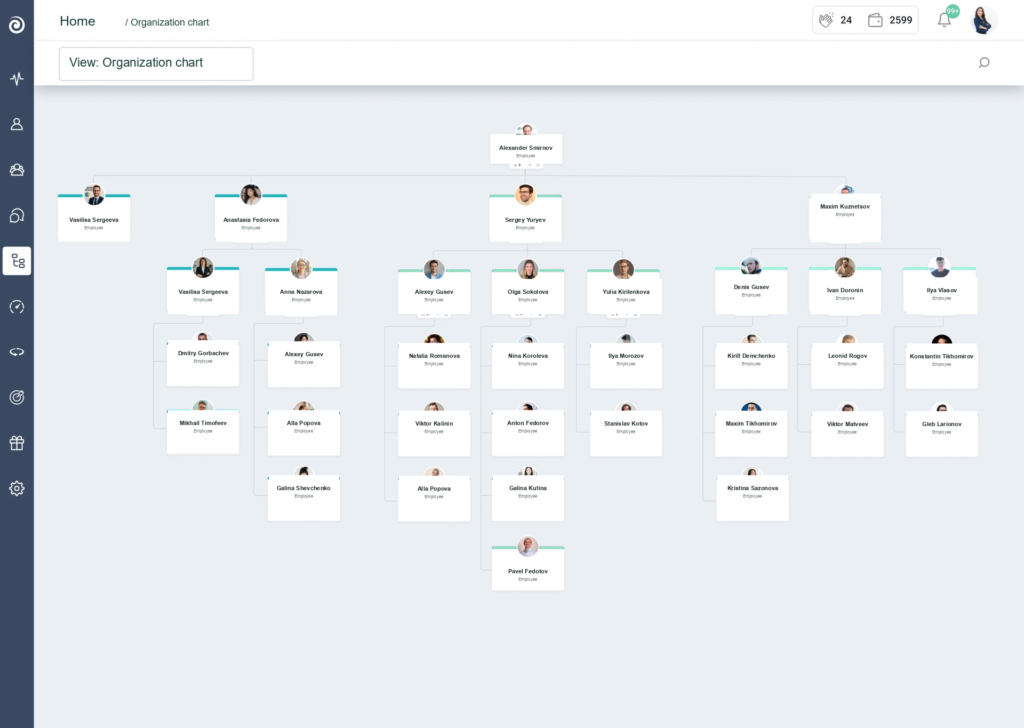Click Anna Nazarova's avatar photo

(x=301, y=268)
